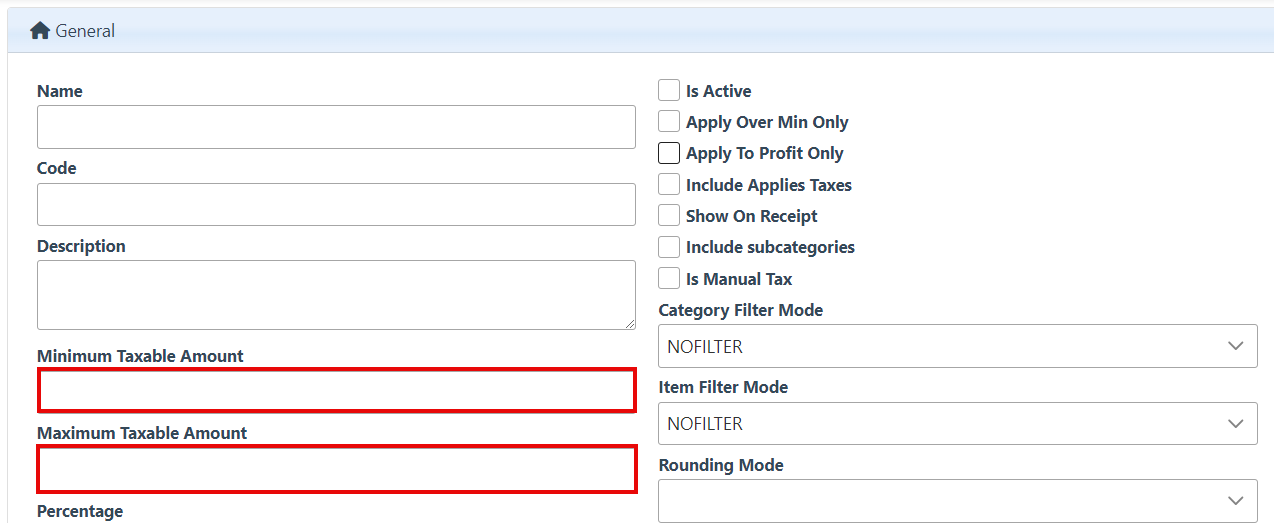The height and width of the screenshot is (523, 1274).
Task: Select the Minimum Taxable Amount field
Action: 336,390
